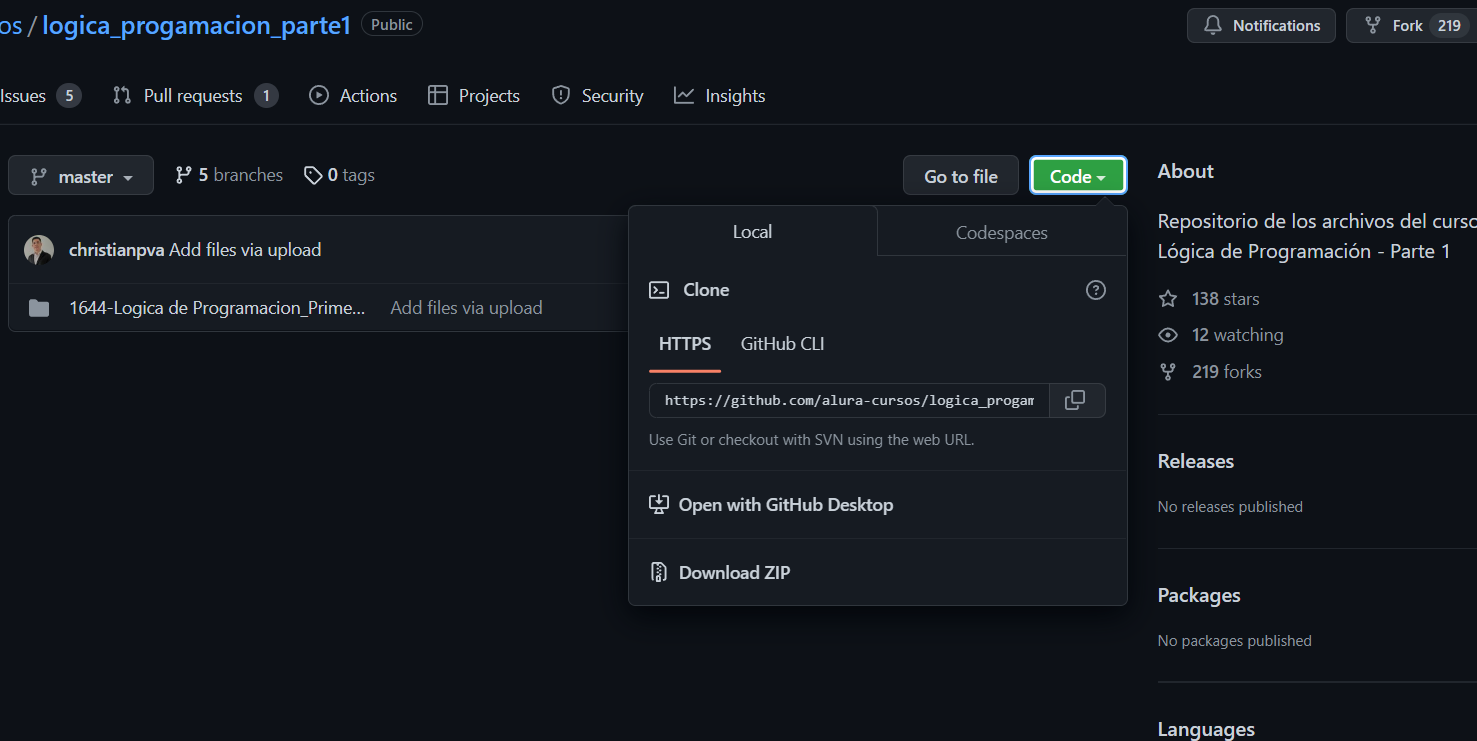Click the folder icon for 1644-Logica

pos(39,308)
